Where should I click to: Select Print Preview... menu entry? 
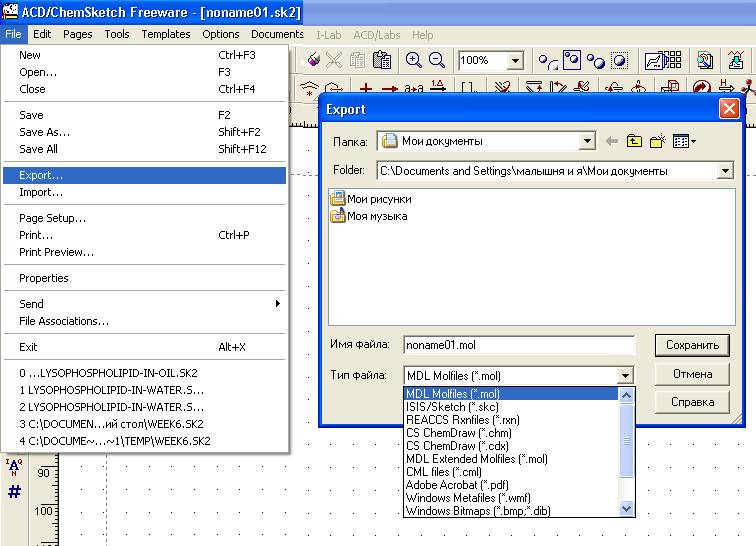[x=144, y=252]
